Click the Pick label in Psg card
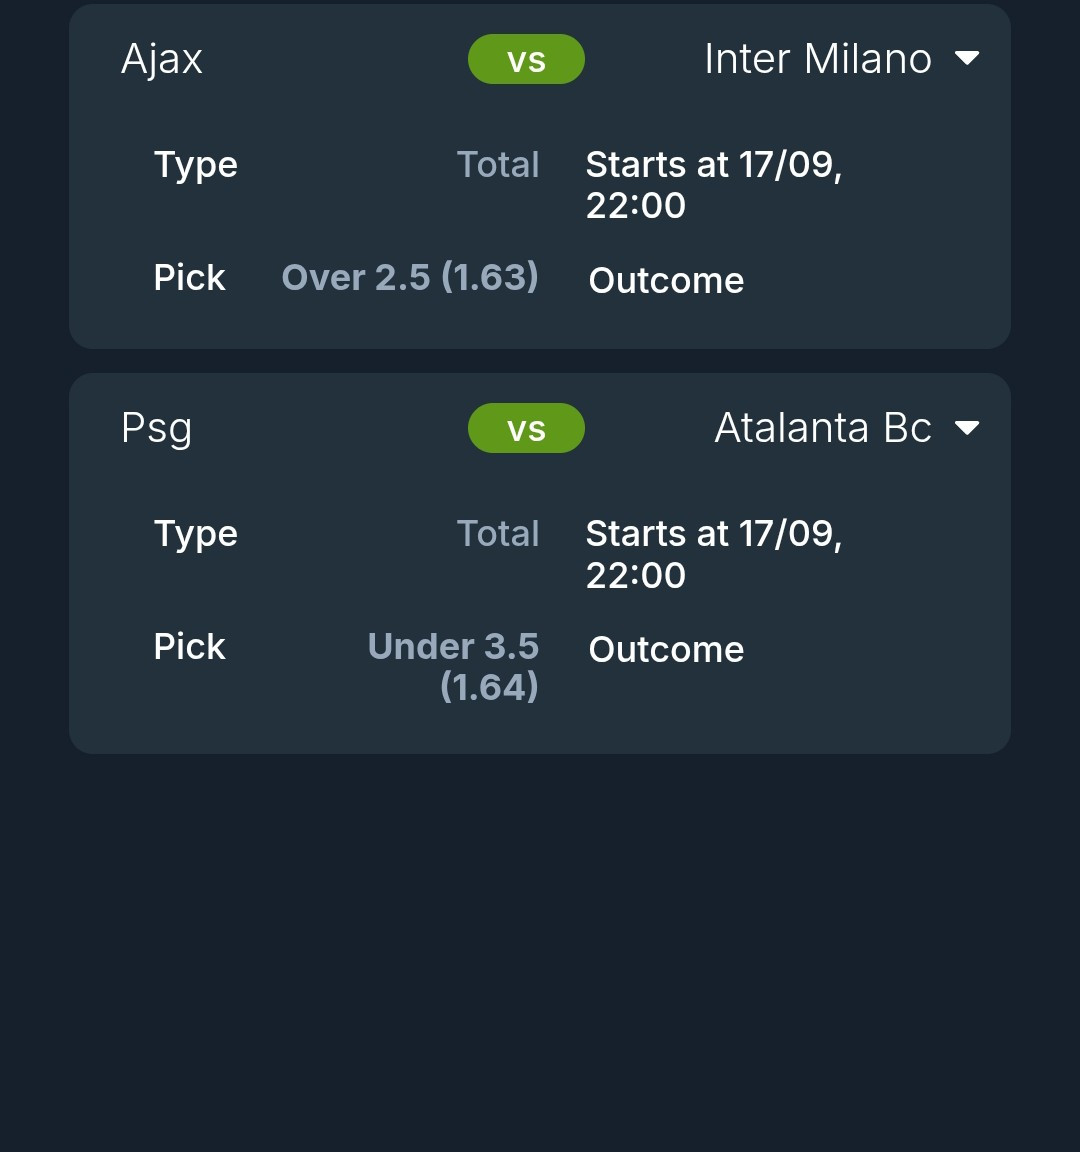The width and height of the screenshot is (1080, 1152). [x=189, y=646]
